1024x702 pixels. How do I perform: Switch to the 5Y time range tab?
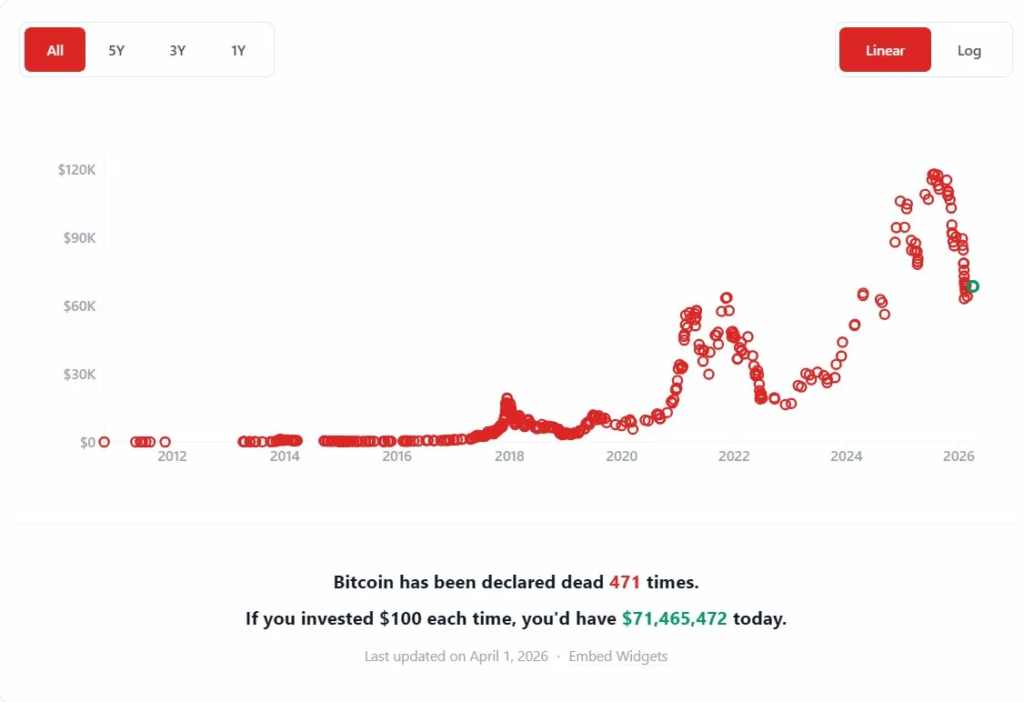pos(116,50)
